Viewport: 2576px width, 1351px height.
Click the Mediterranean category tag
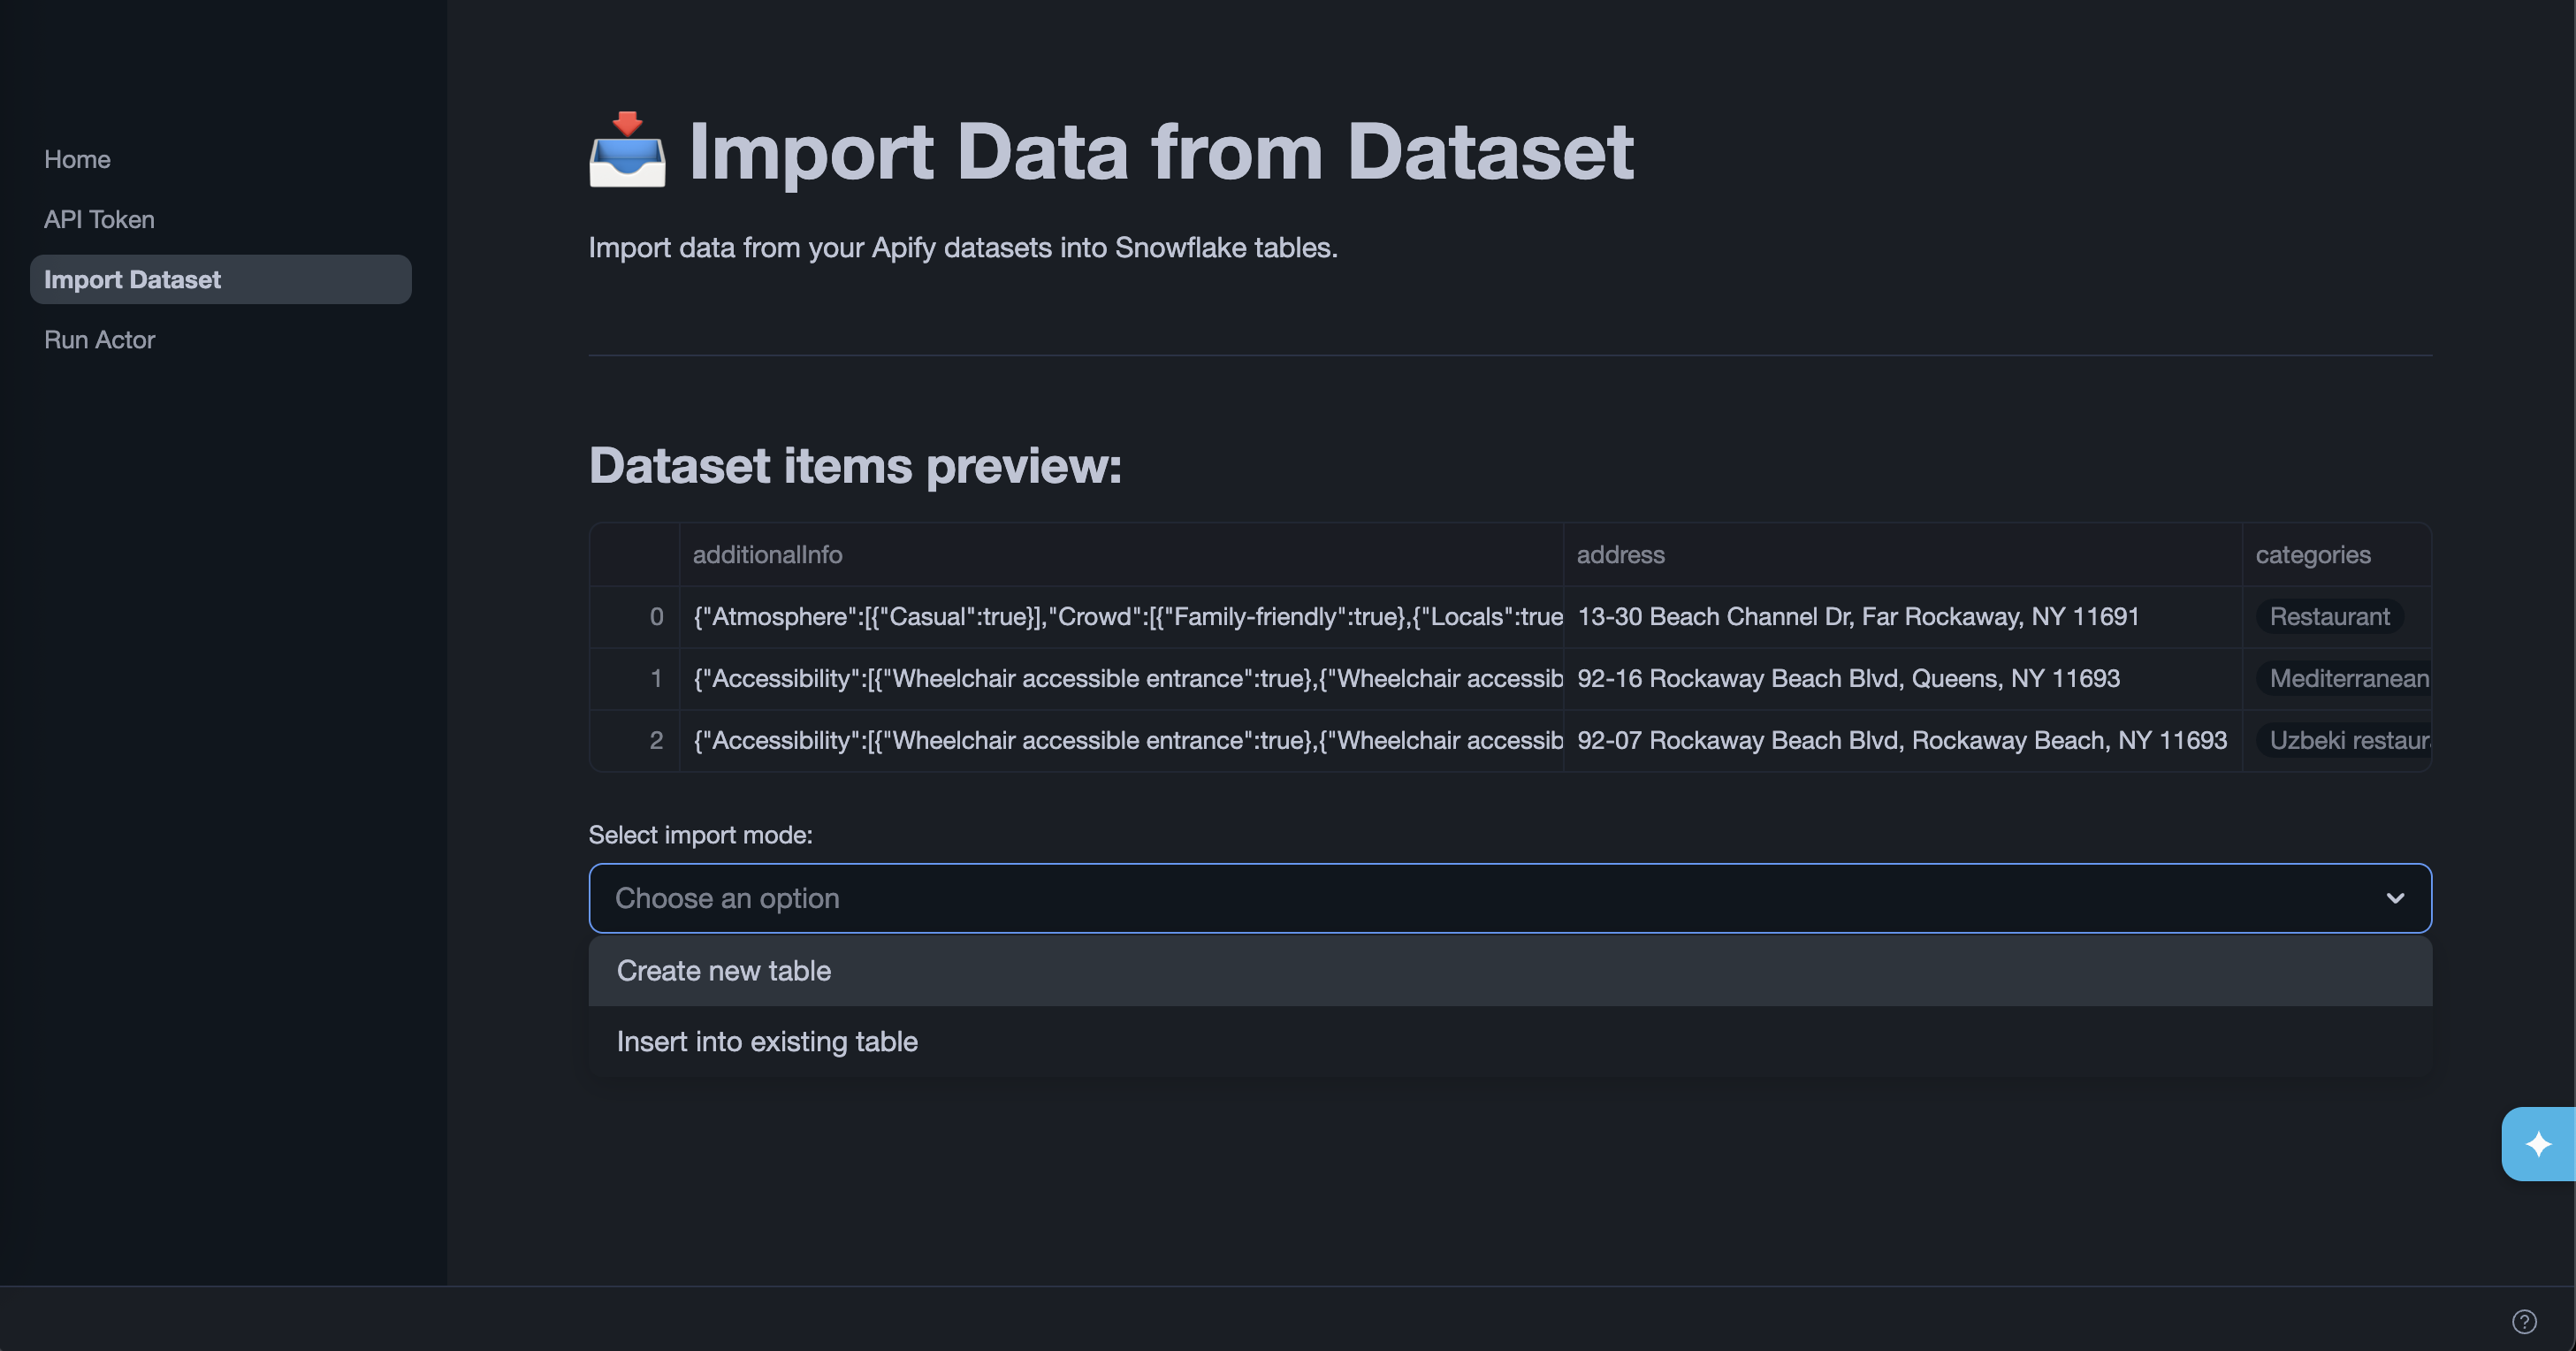(x=2348, y=678)
